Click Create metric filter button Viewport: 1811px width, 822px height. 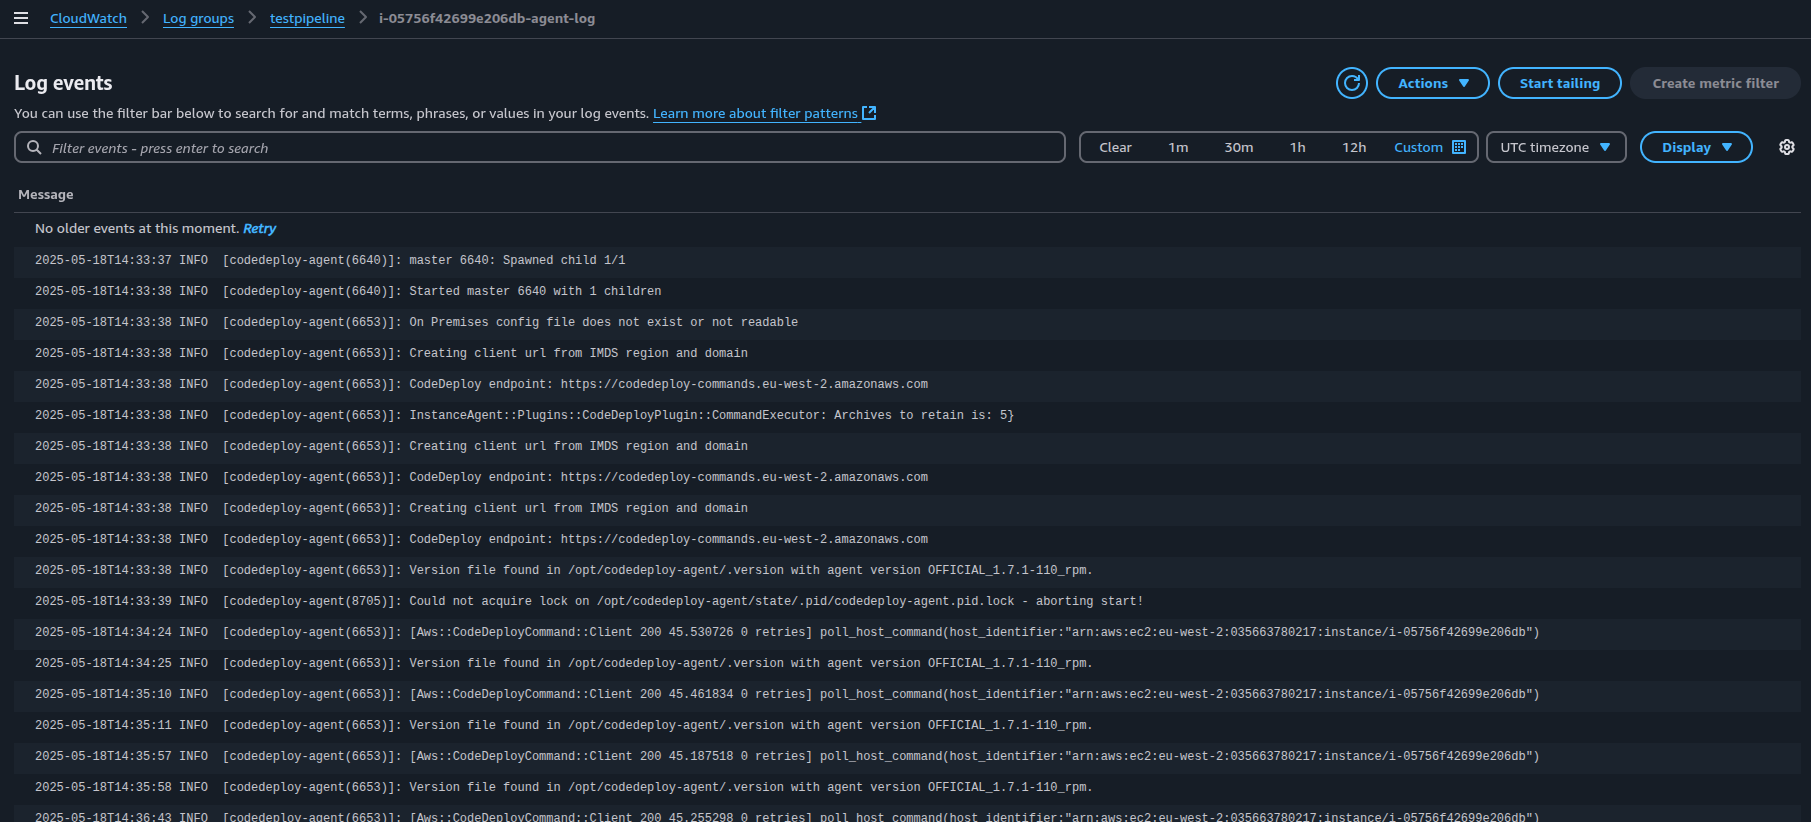coord(1715,83)
